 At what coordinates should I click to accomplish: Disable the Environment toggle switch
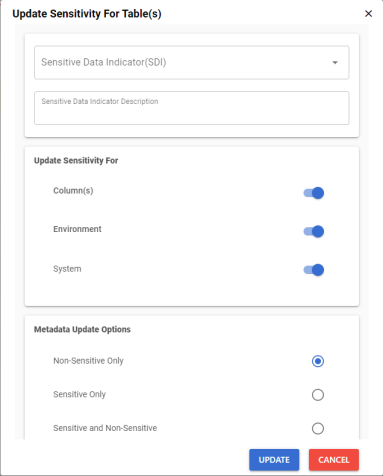coord(314,231)
